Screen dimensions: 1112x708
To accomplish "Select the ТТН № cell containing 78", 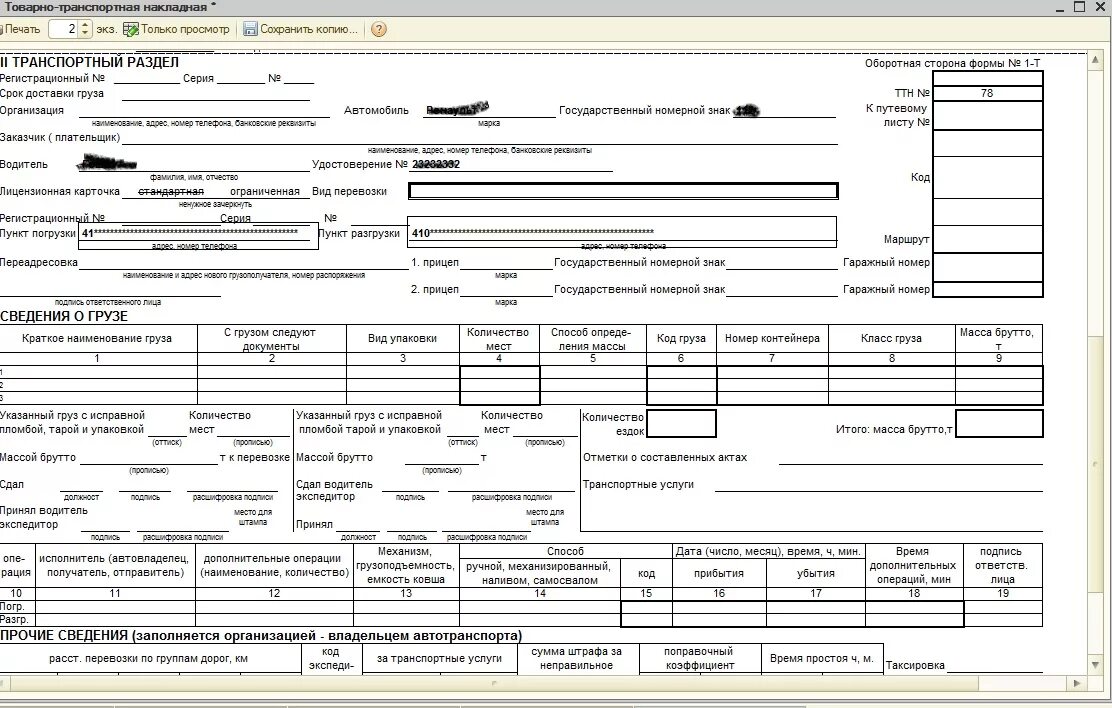I will [x=986, y=93].
